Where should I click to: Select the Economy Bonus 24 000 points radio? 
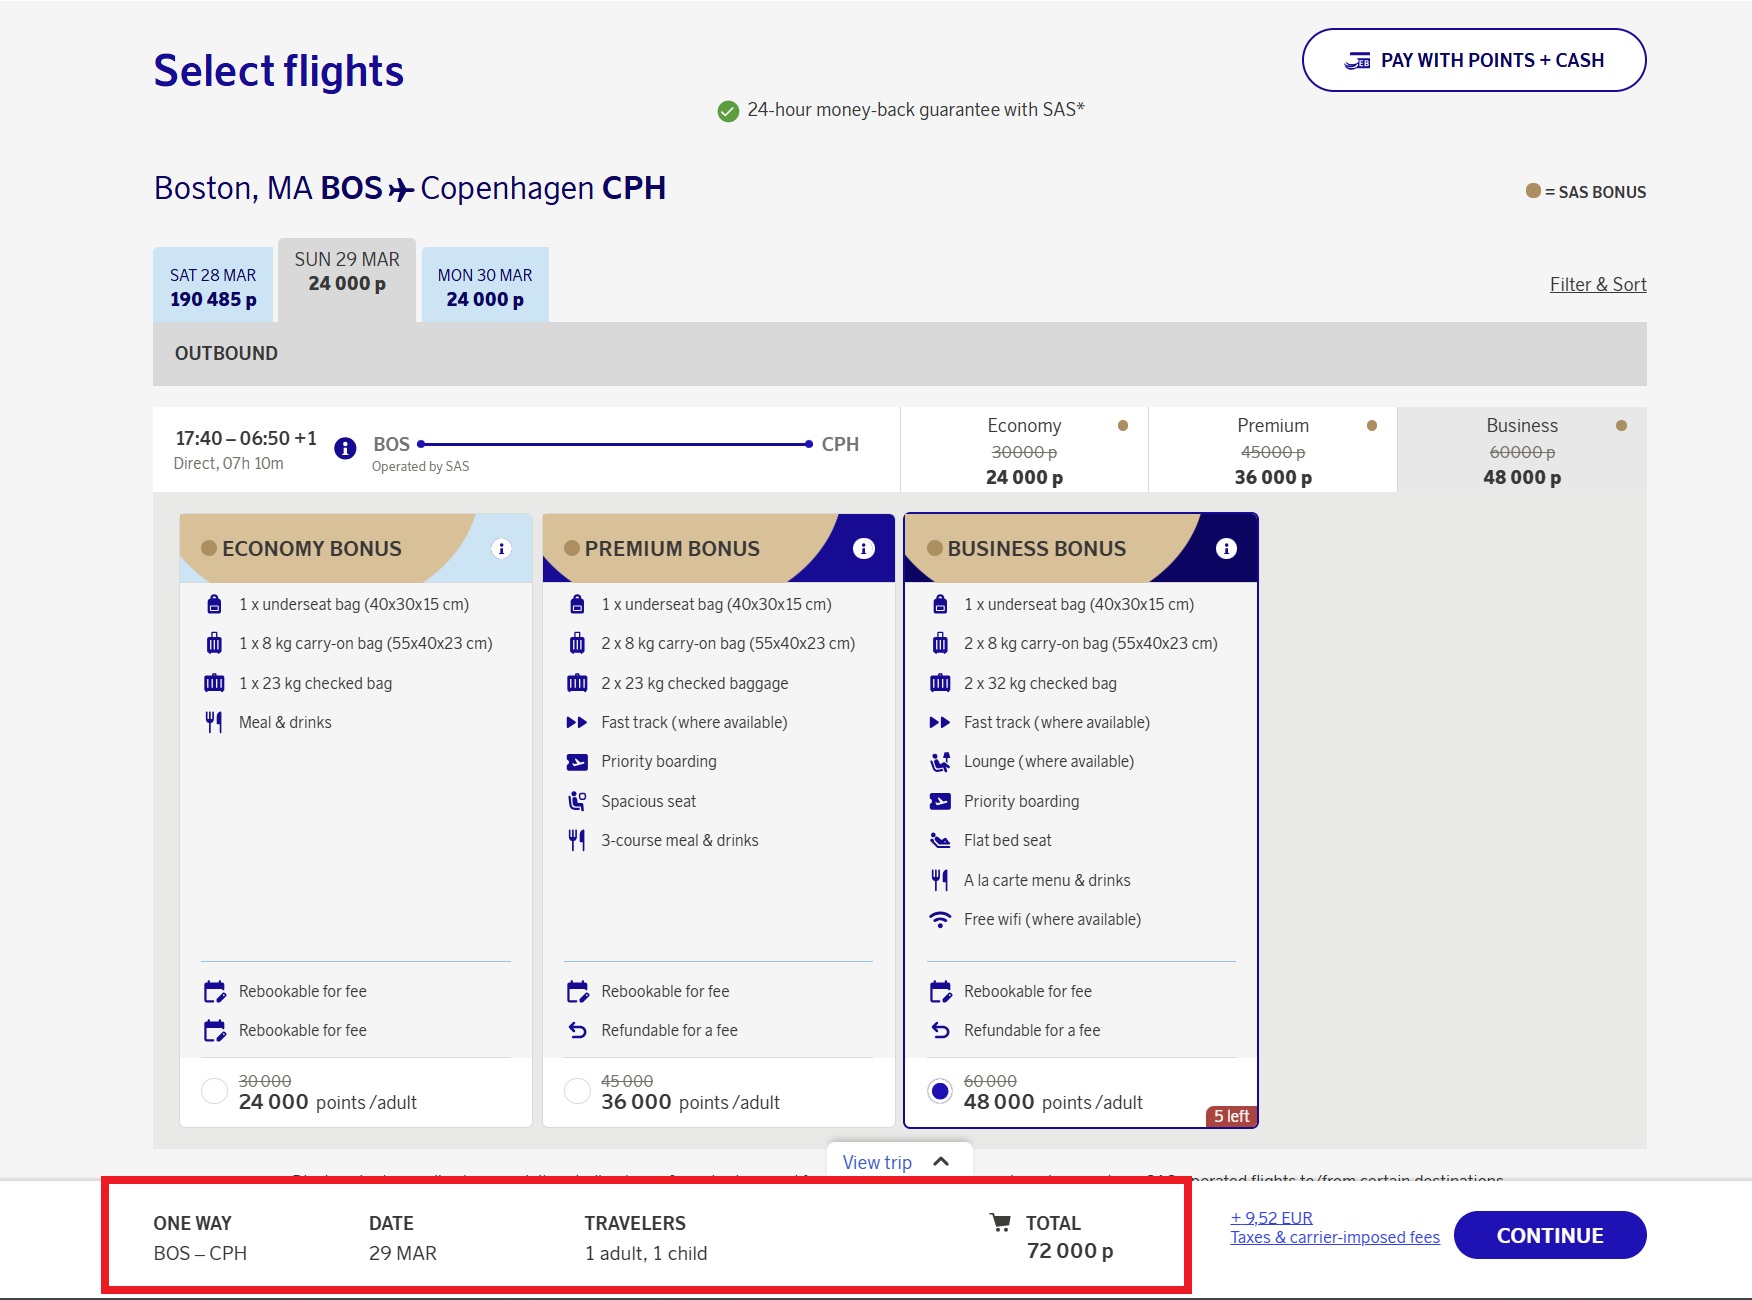click(x=214, y=1091)
